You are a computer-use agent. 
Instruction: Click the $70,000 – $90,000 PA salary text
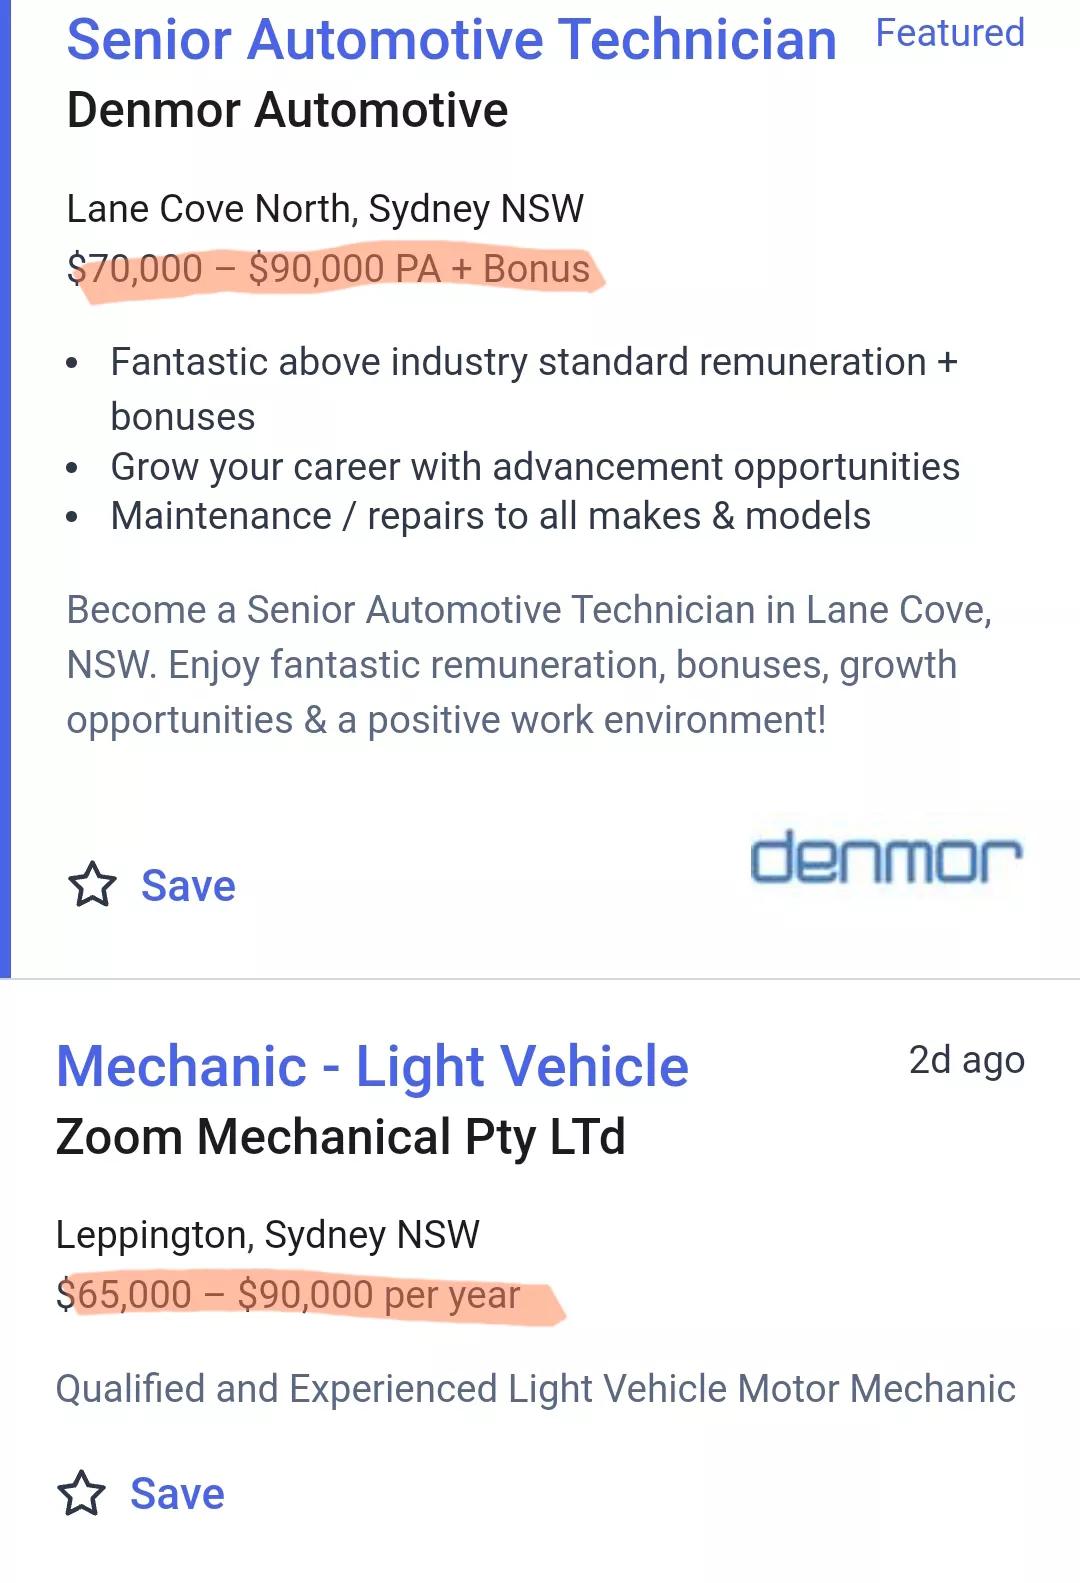coord(329,269)
